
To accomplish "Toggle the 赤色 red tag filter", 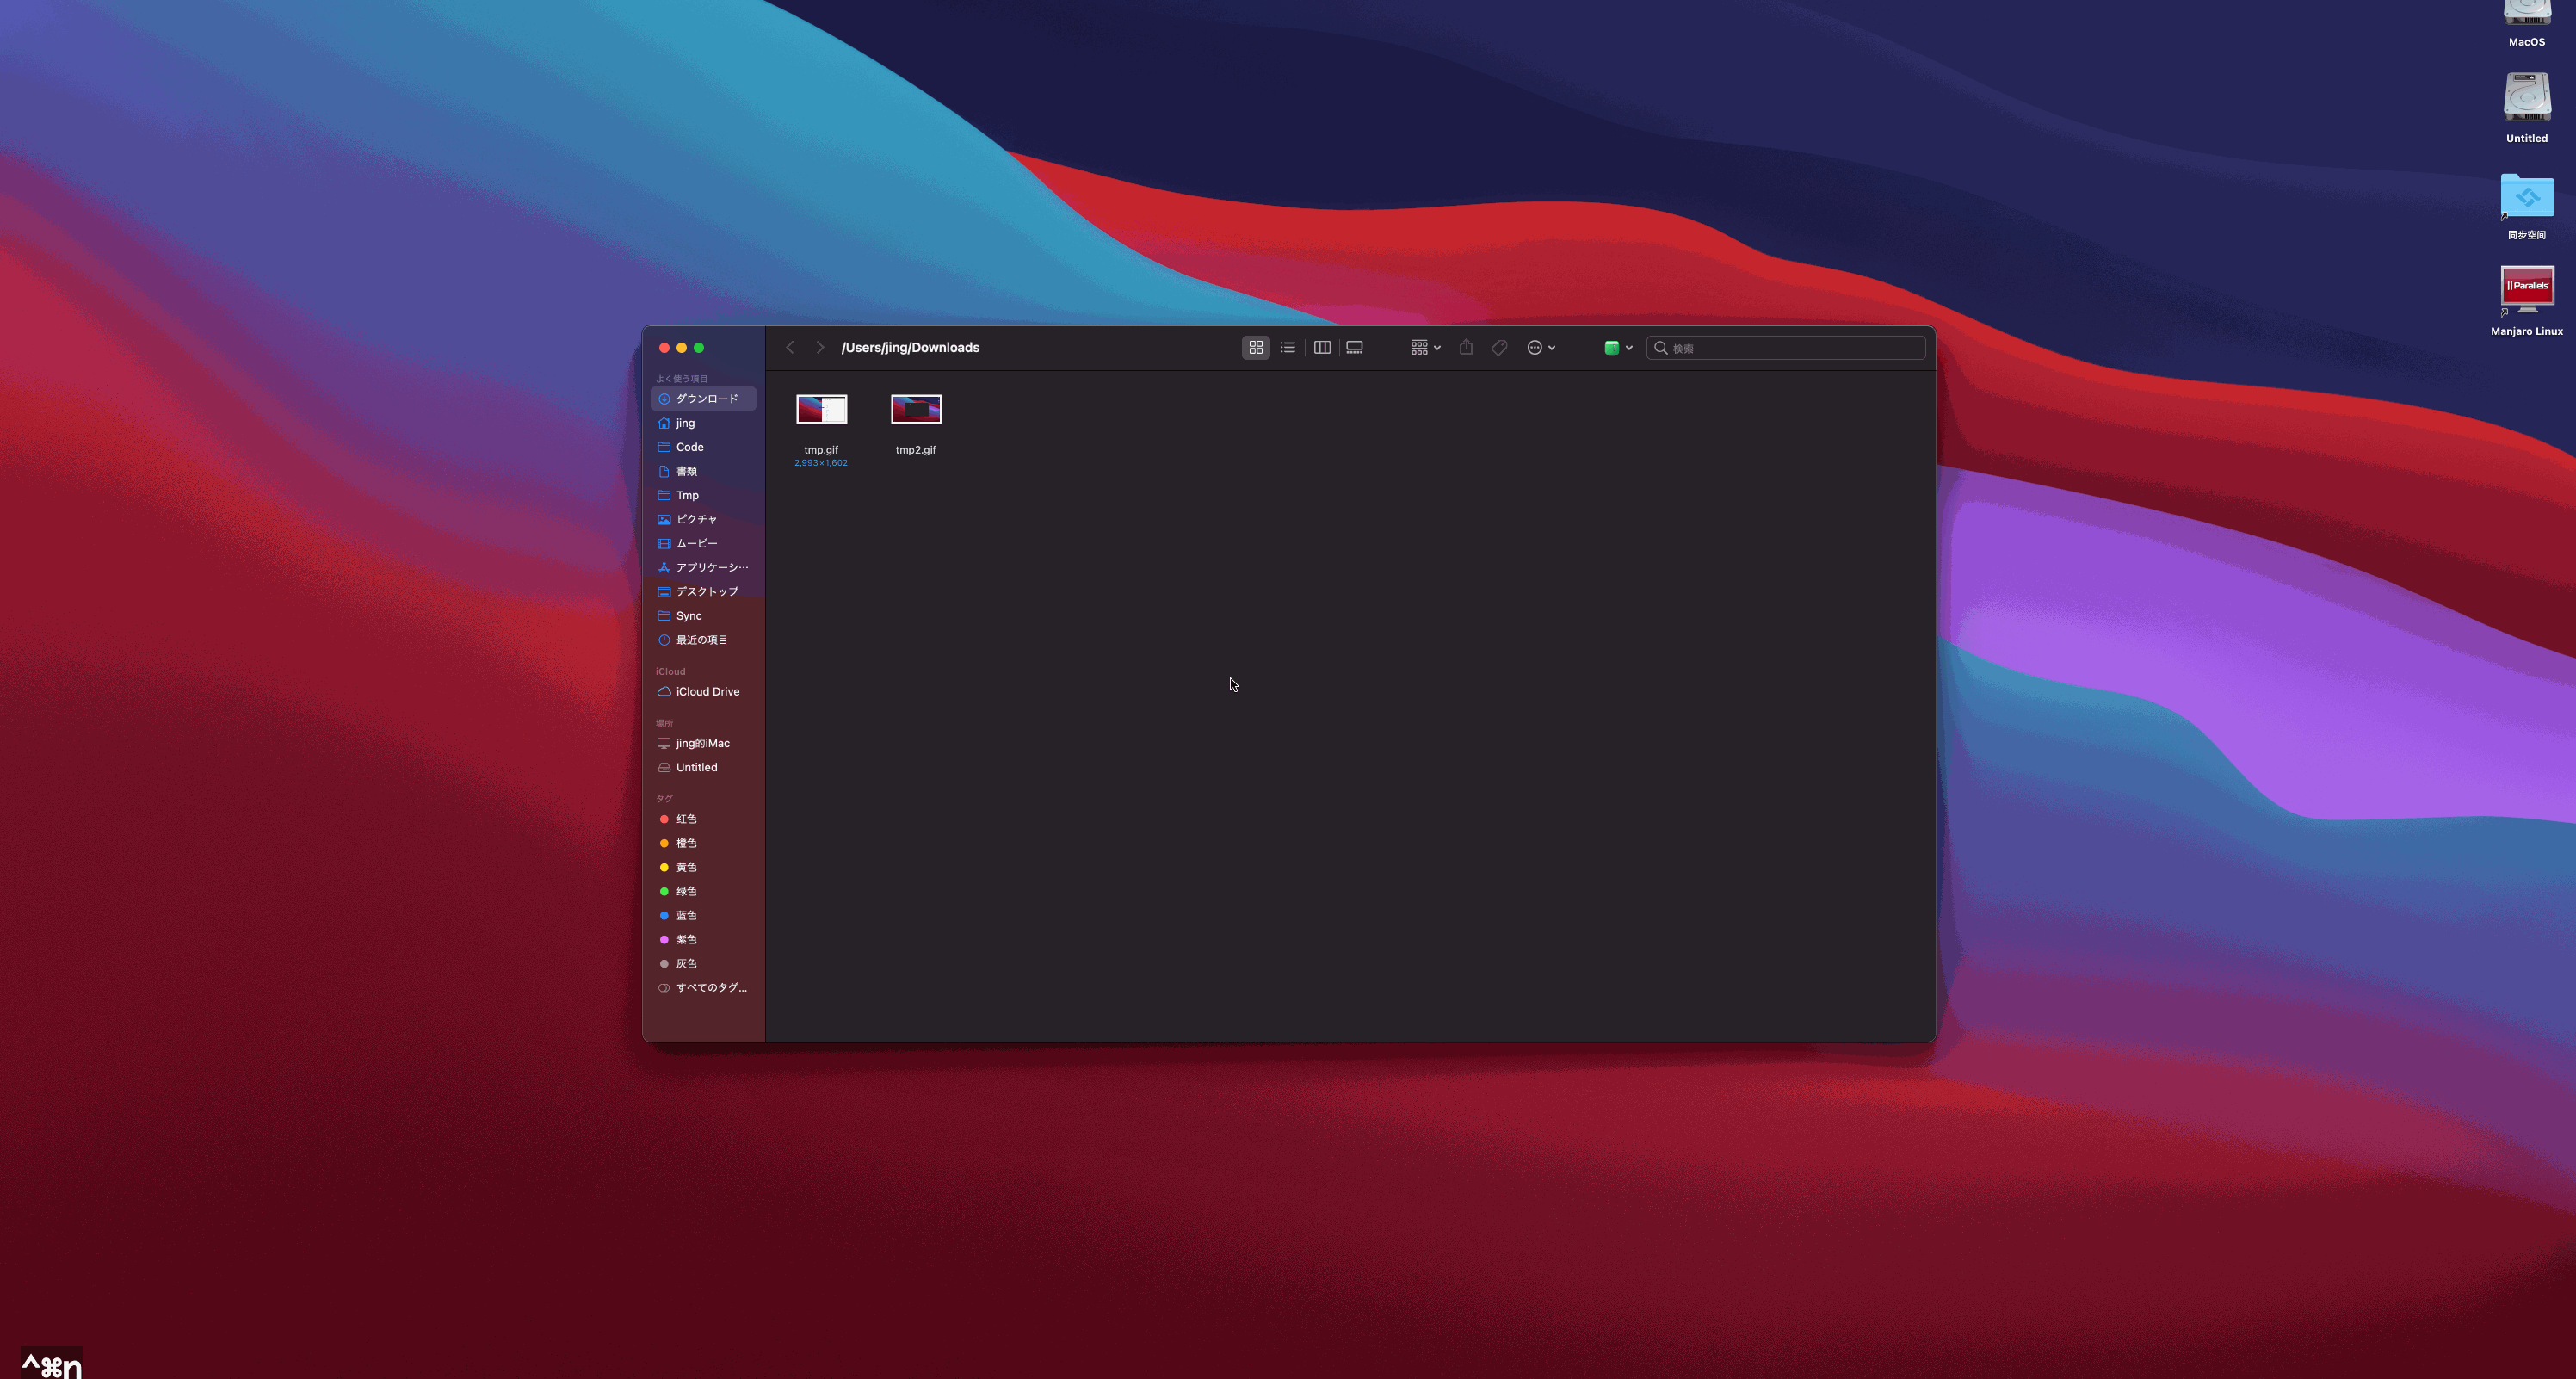I will (x=687, y=819).
